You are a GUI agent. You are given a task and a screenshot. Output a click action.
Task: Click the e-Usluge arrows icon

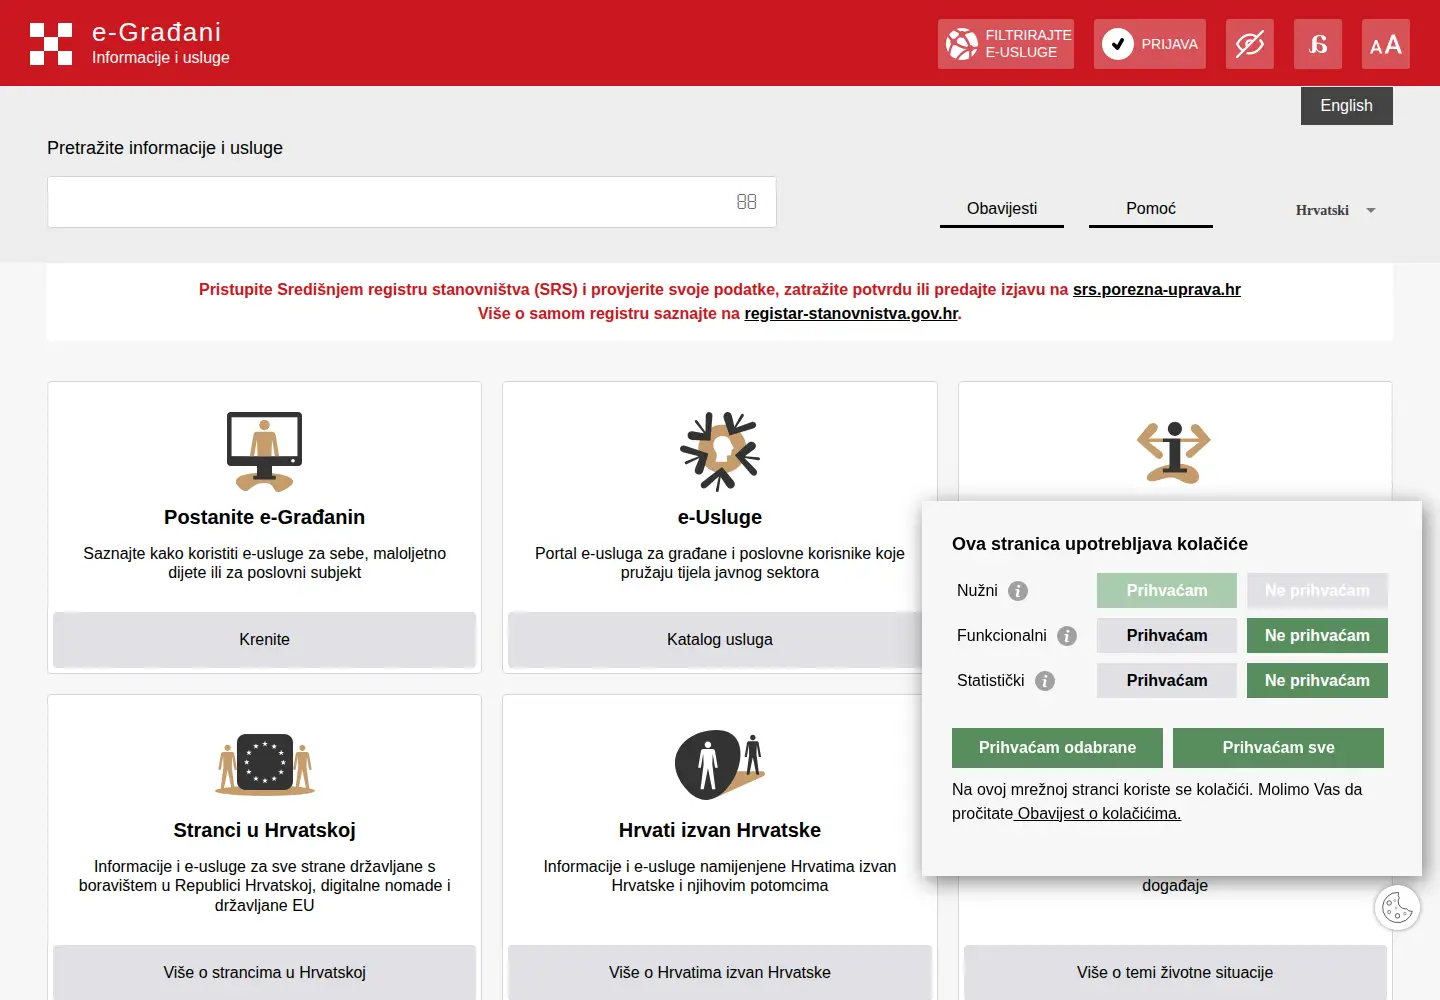coord(720,451)
